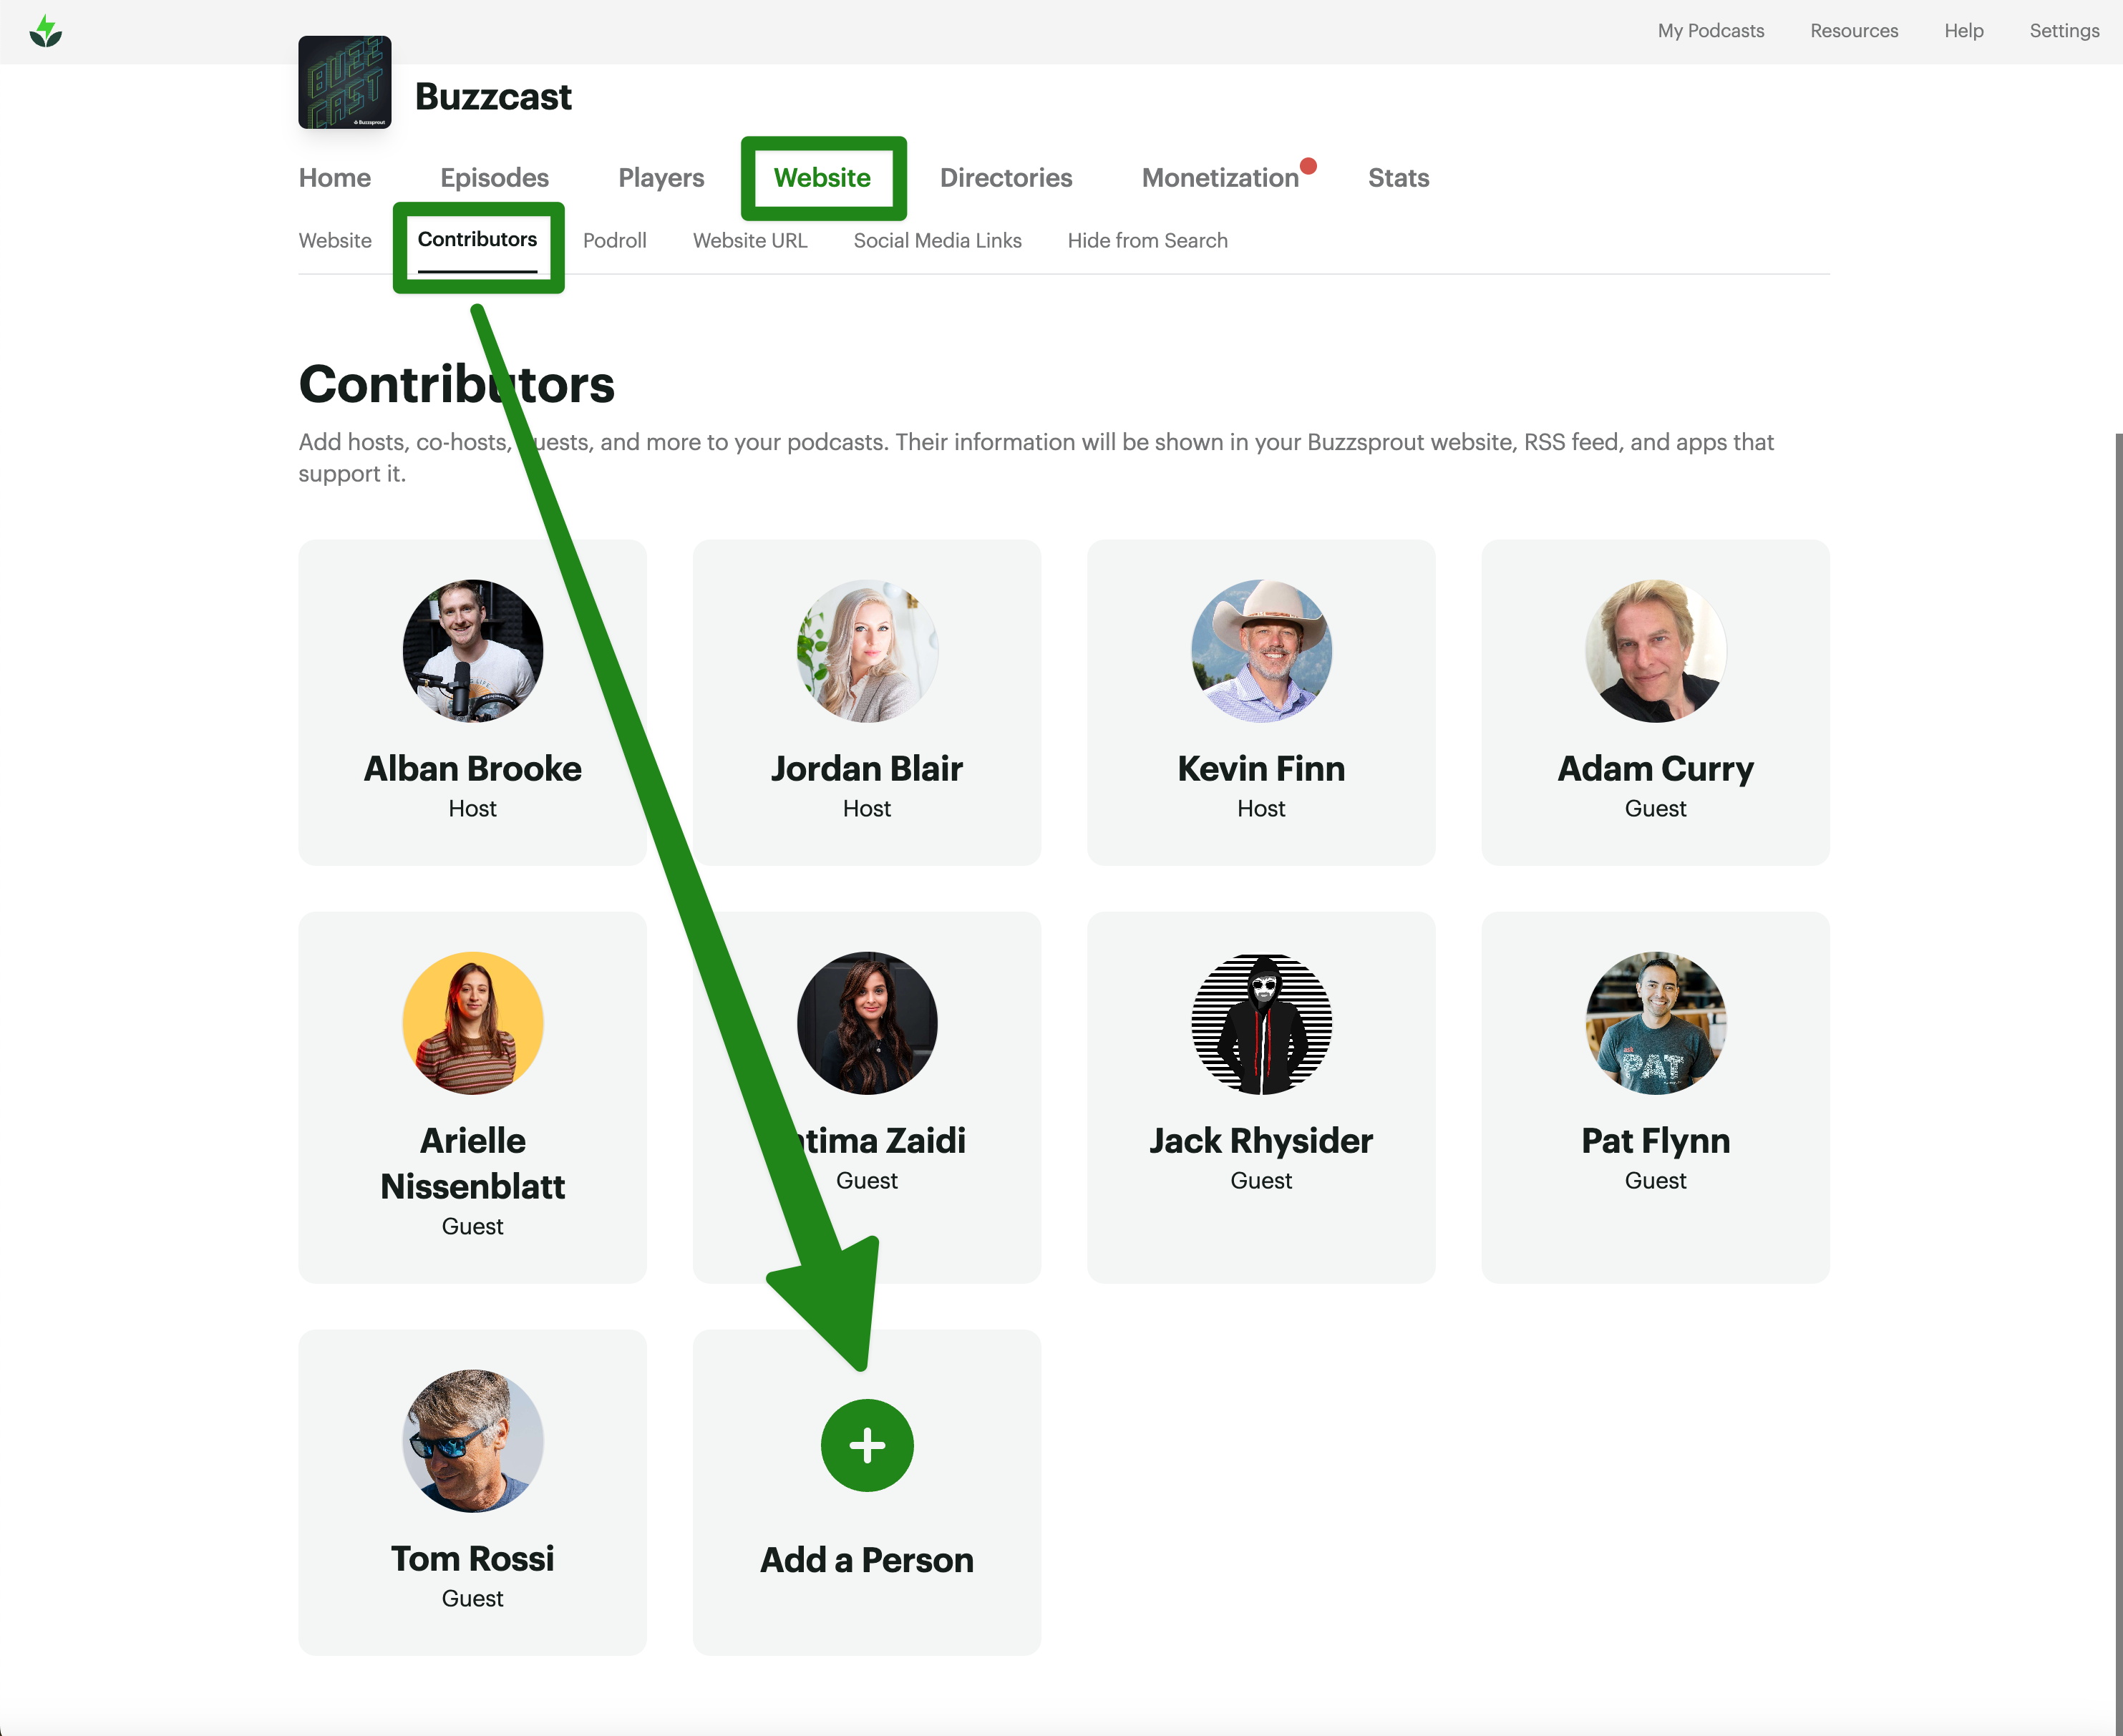Click the green plus Add Person icon

(x=866, y=1445)
